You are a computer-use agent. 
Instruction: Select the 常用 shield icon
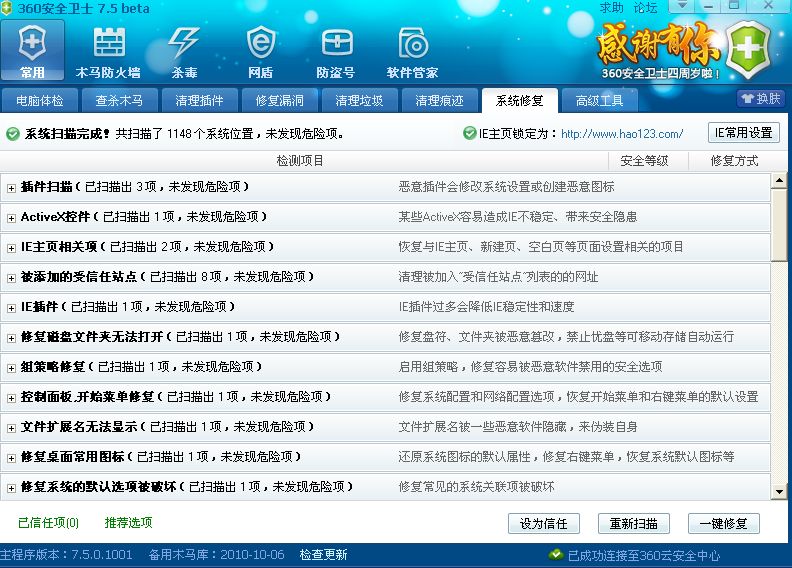point(32,49)
